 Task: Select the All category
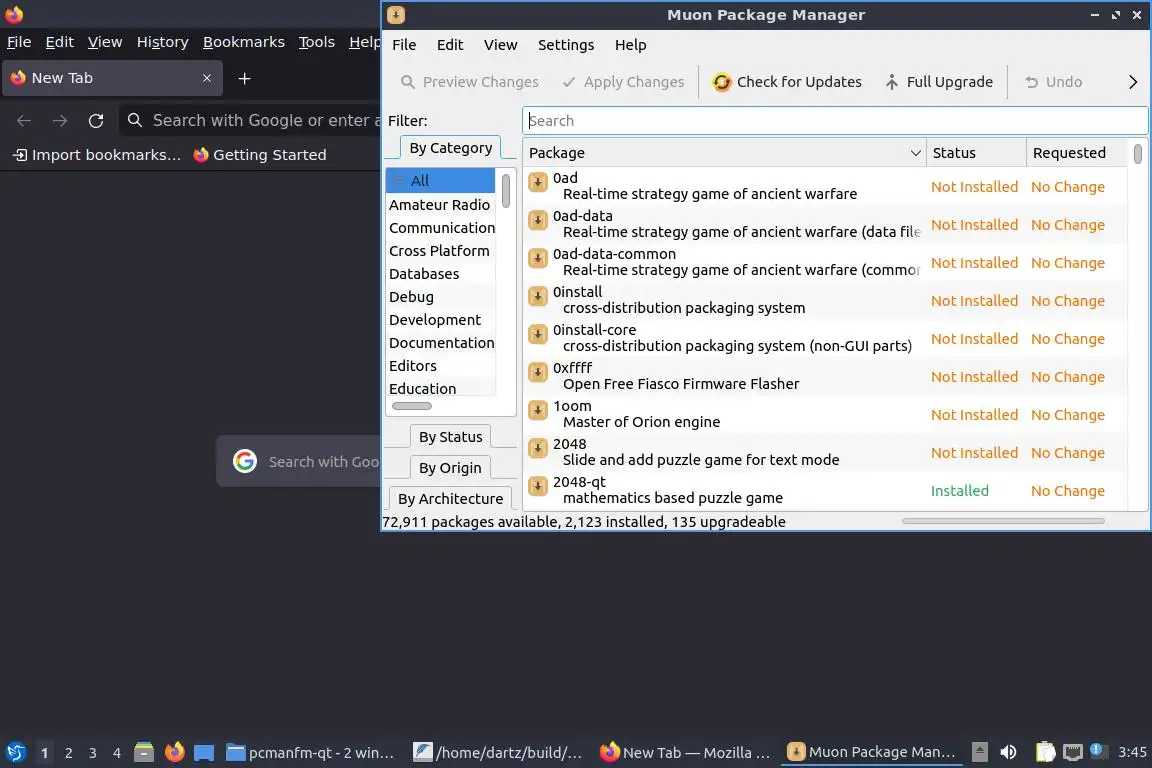point(440,180)
